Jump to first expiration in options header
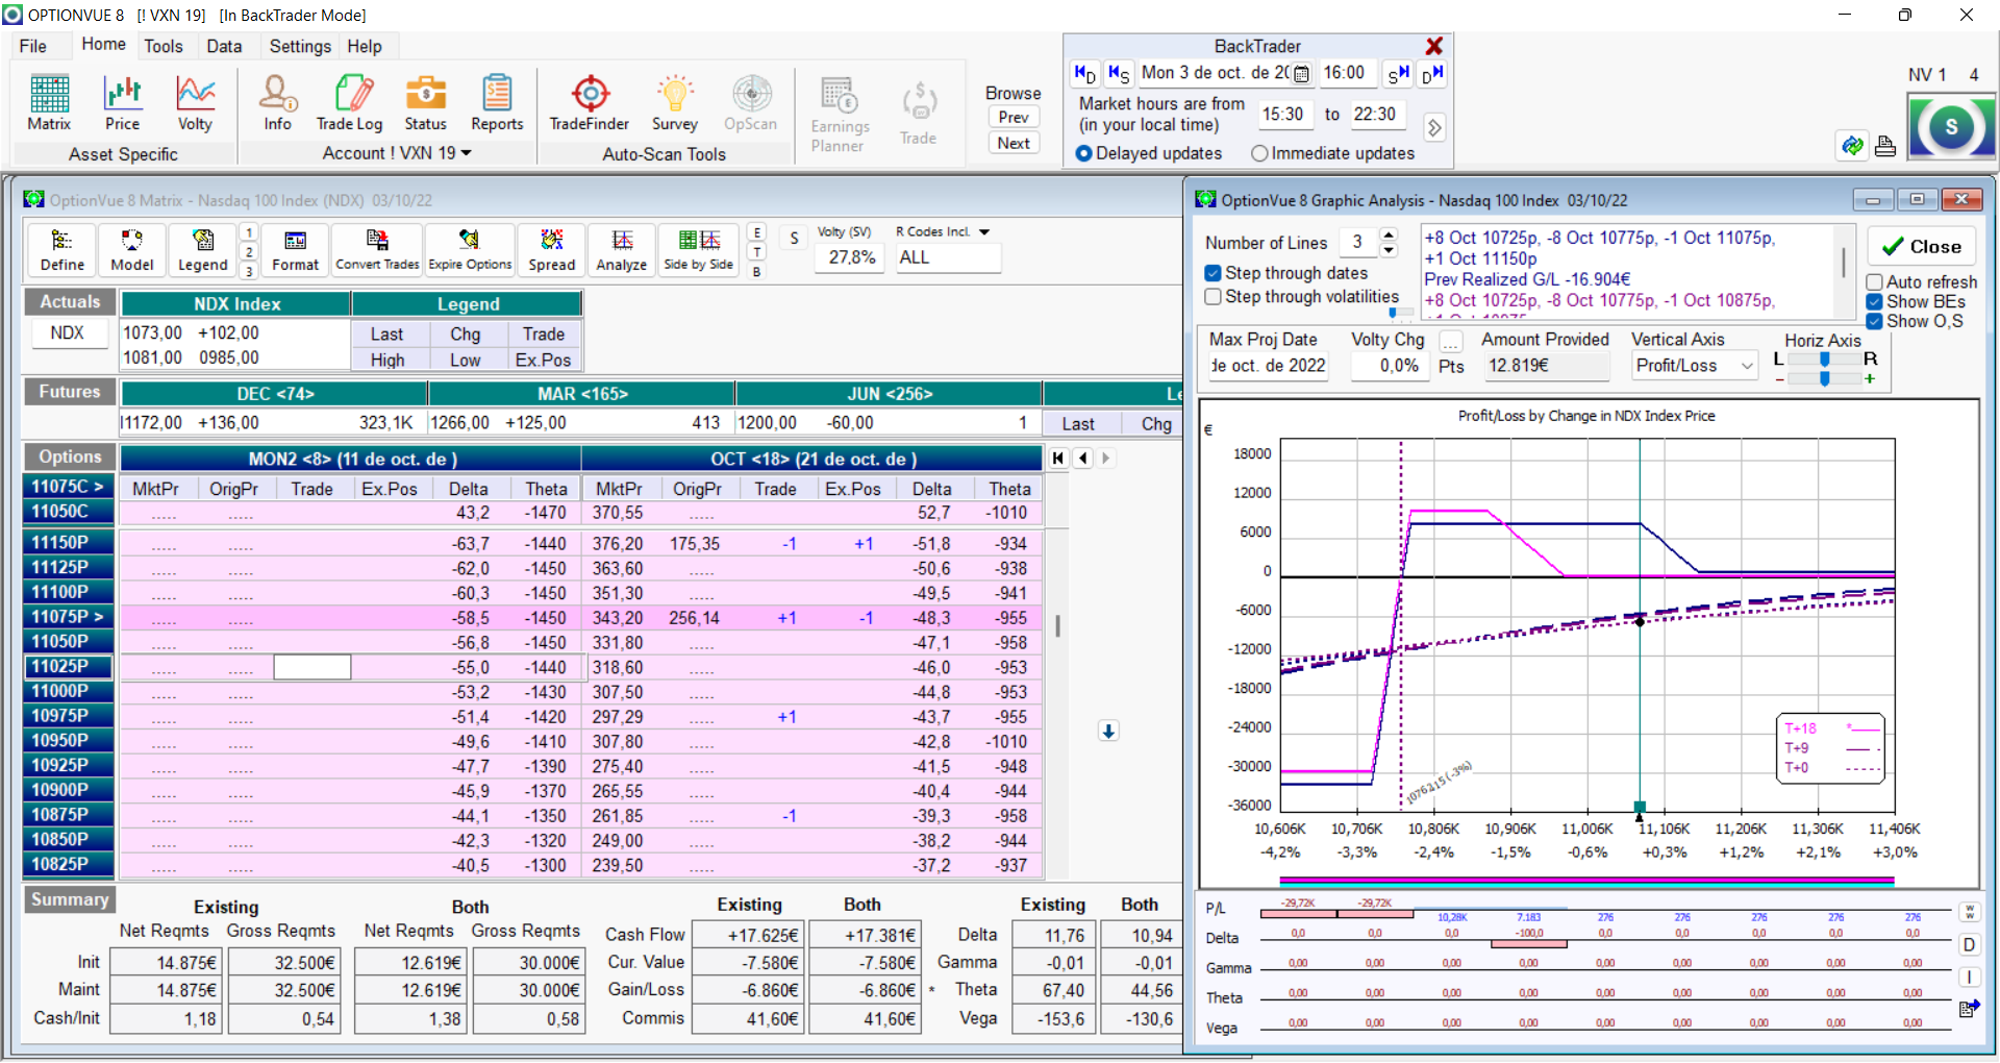The height and width of the screenshot is (1063, 2000). (1058, 458)
